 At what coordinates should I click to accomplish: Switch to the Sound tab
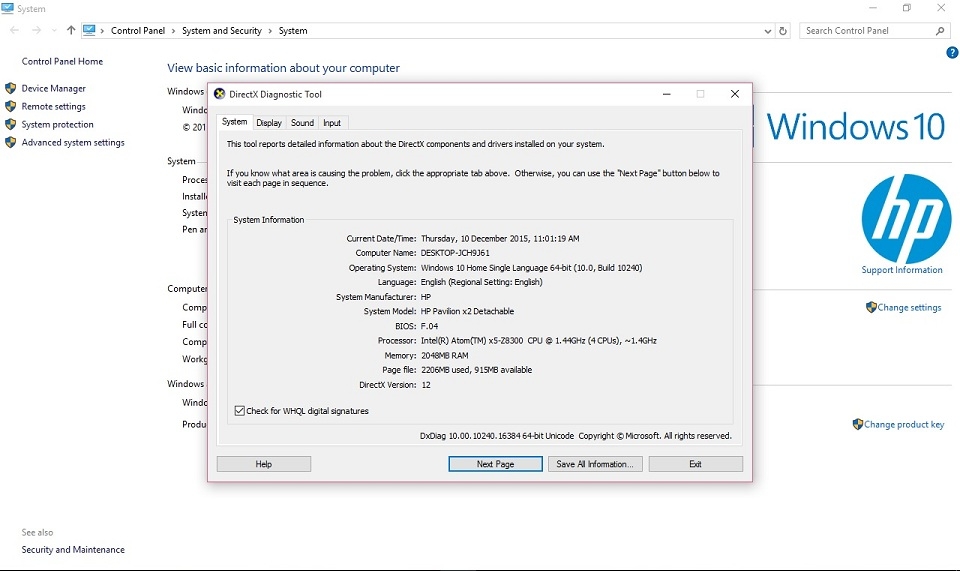[x=302, y=122]
